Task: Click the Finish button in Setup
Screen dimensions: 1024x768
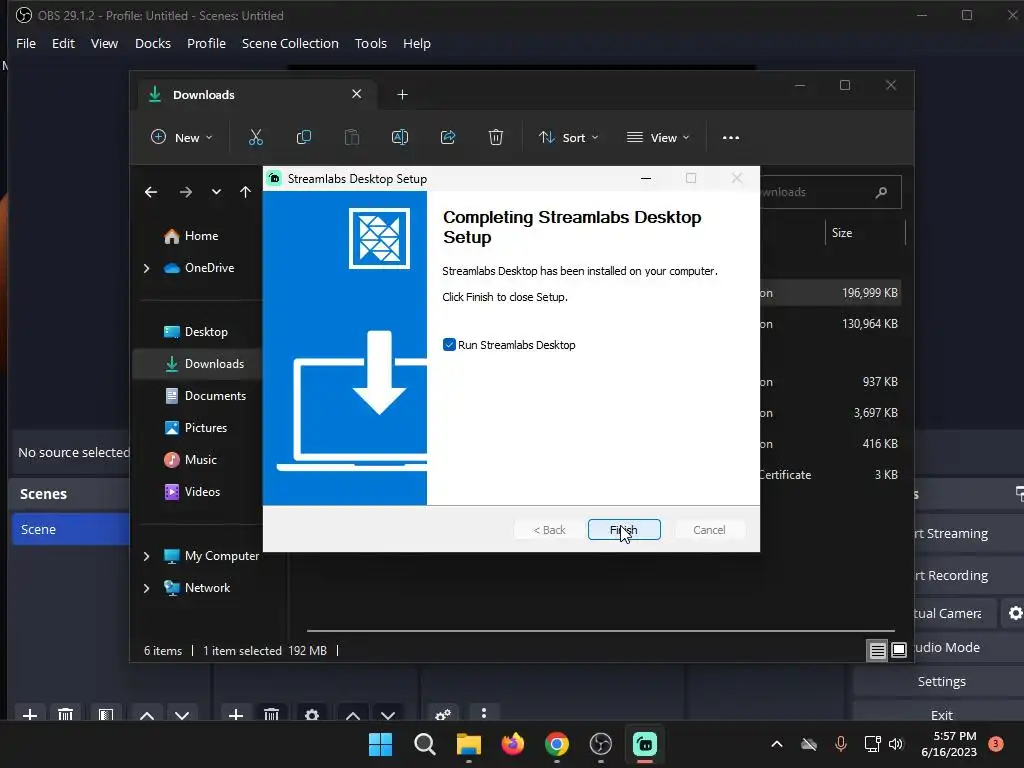Action: (624, 530)
